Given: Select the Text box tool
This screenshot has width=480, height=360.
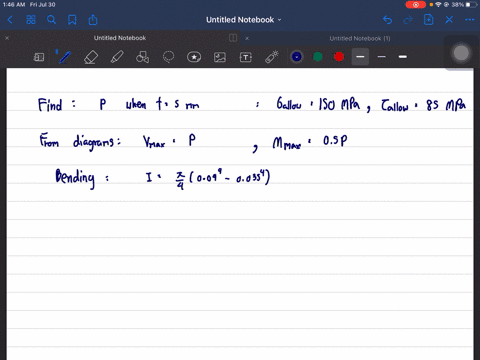Looking at the screenshot, I should pos(246,57).
